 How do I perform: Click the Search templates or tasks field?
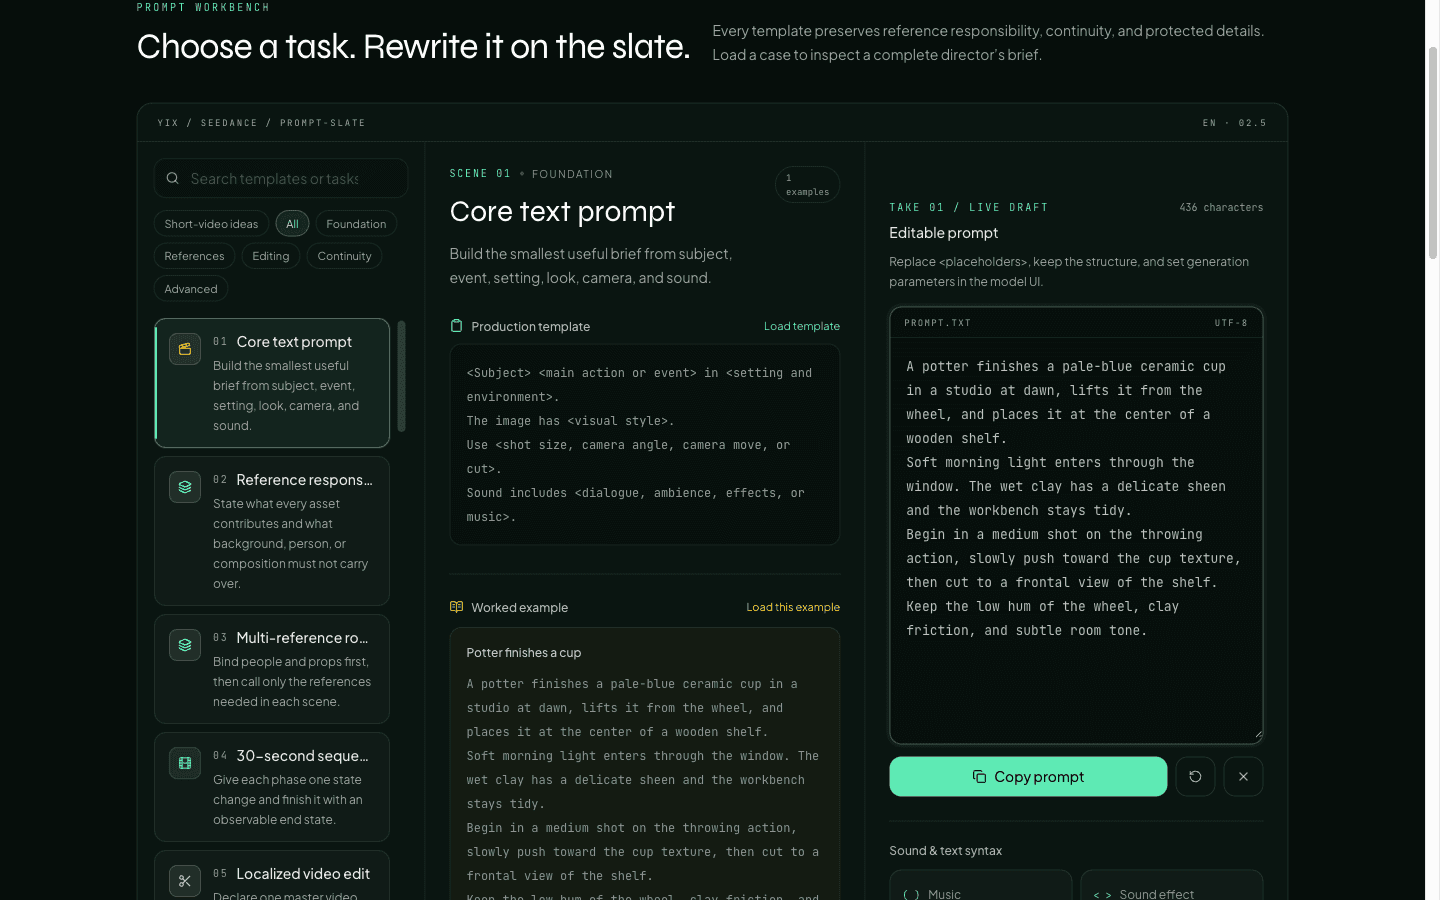(x=281, y=178)
